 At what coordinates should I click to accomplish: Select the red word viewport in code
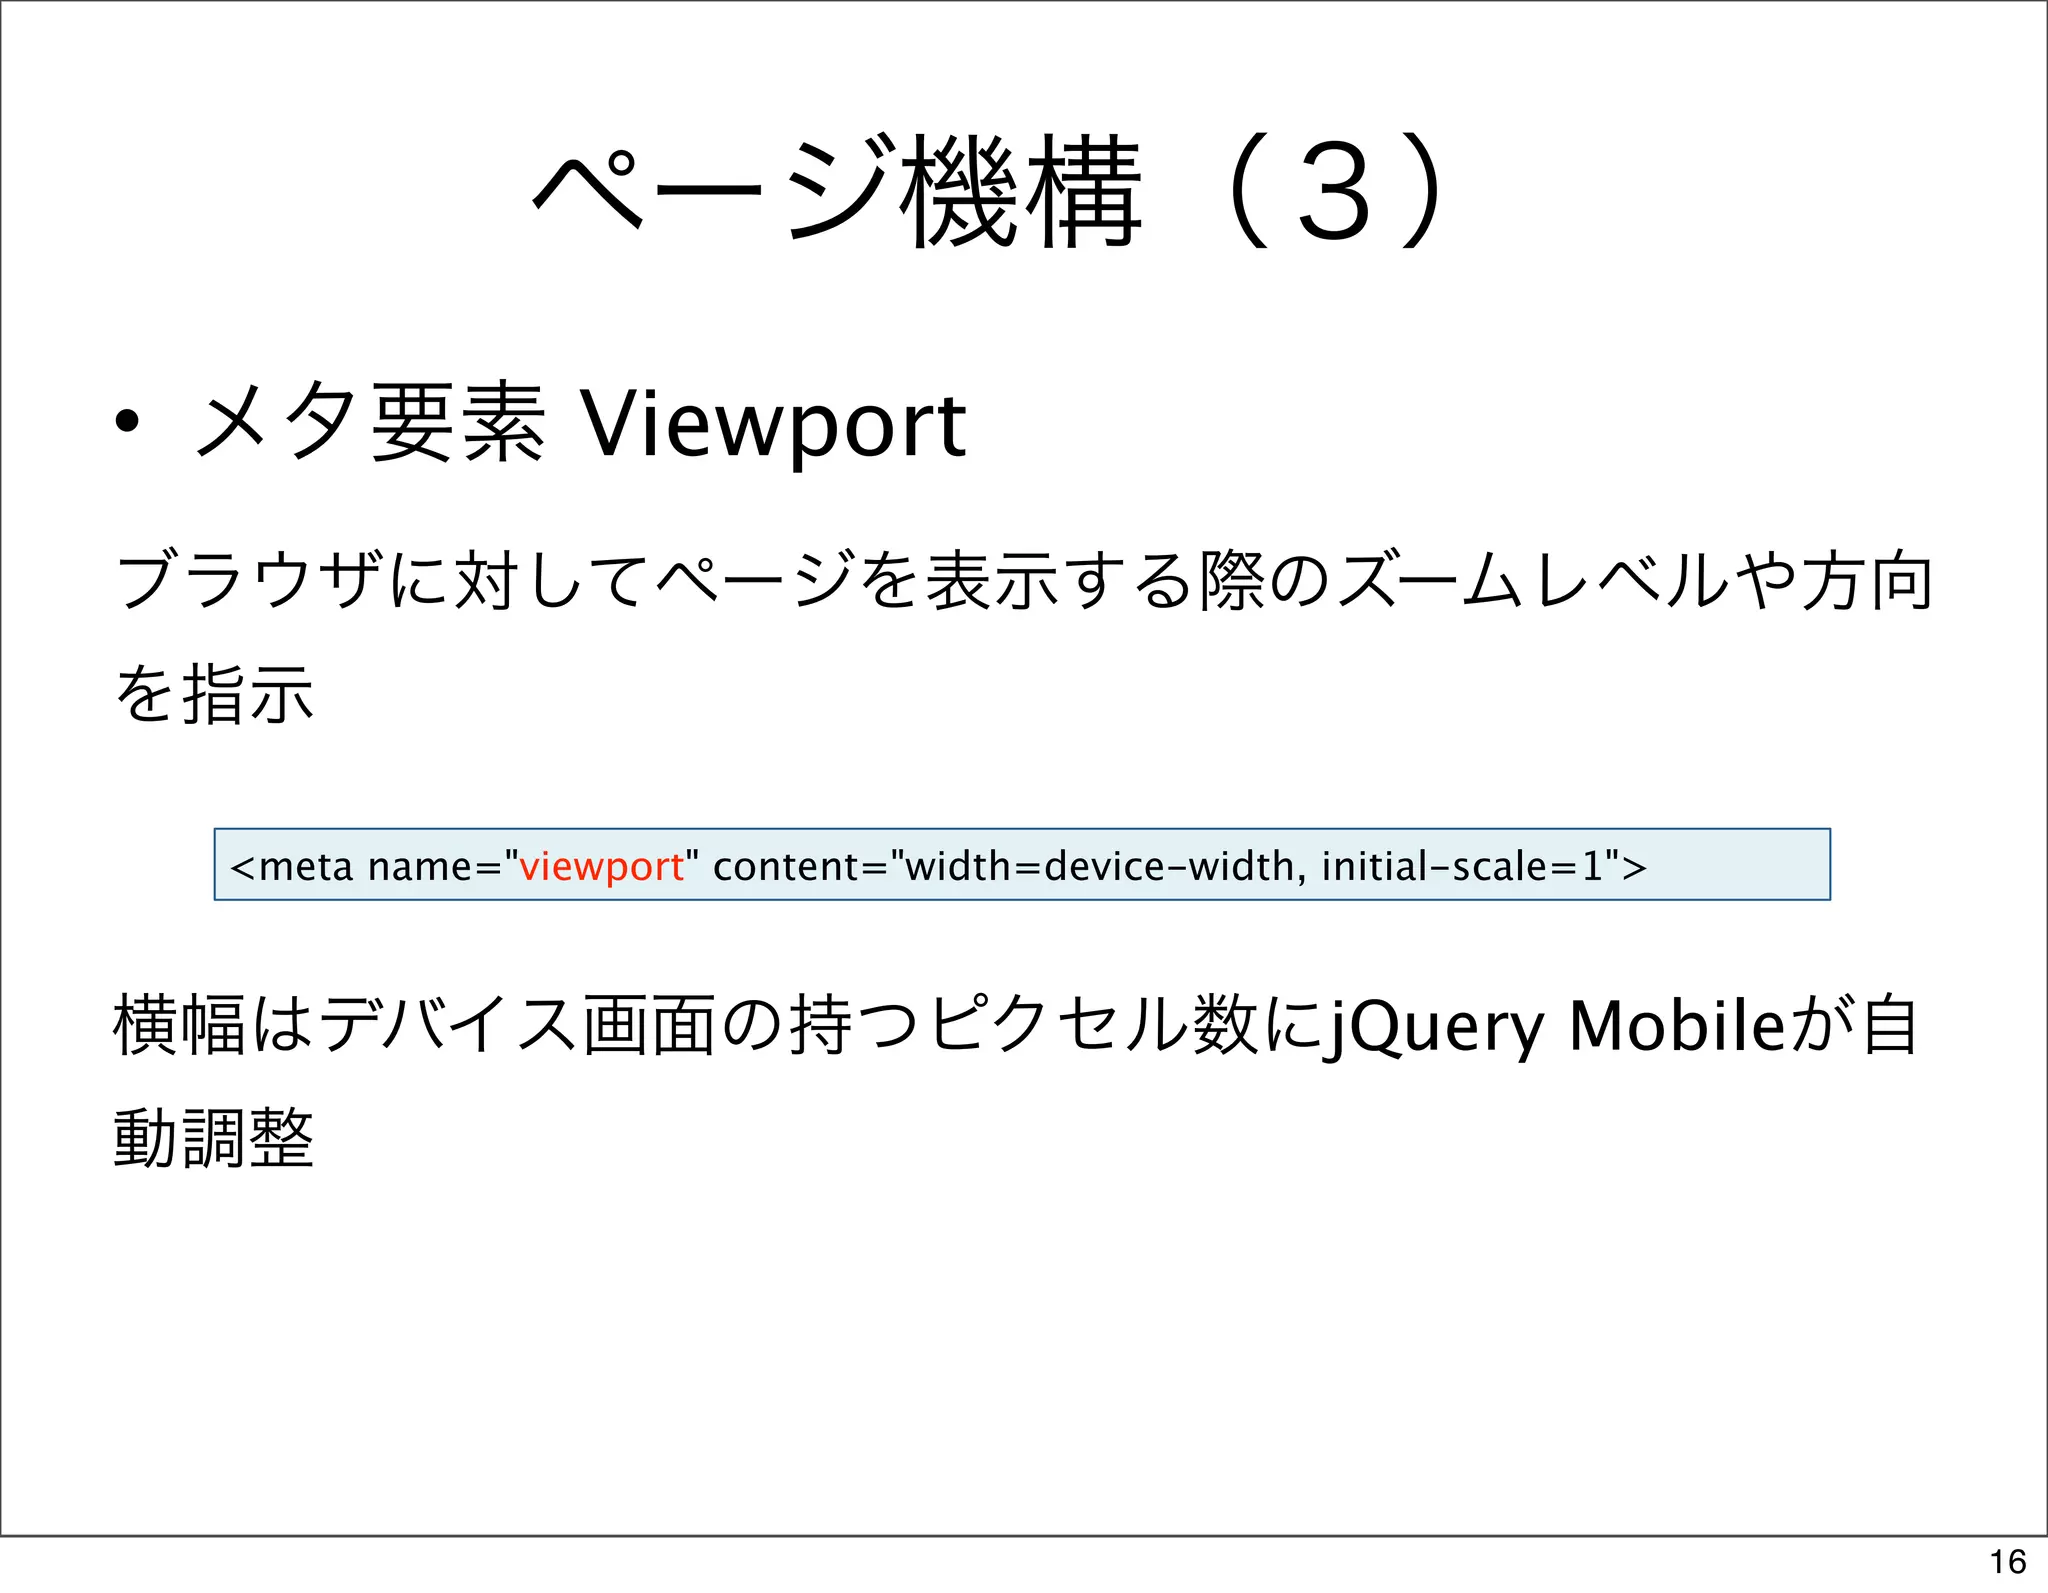(602, 866)
